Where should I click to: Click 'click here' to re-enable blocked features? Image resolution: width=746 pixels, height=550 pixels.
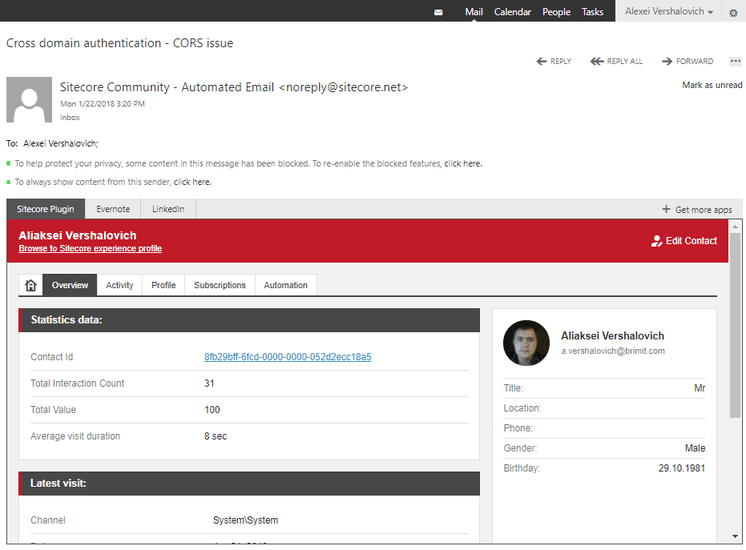coord(463,164)
